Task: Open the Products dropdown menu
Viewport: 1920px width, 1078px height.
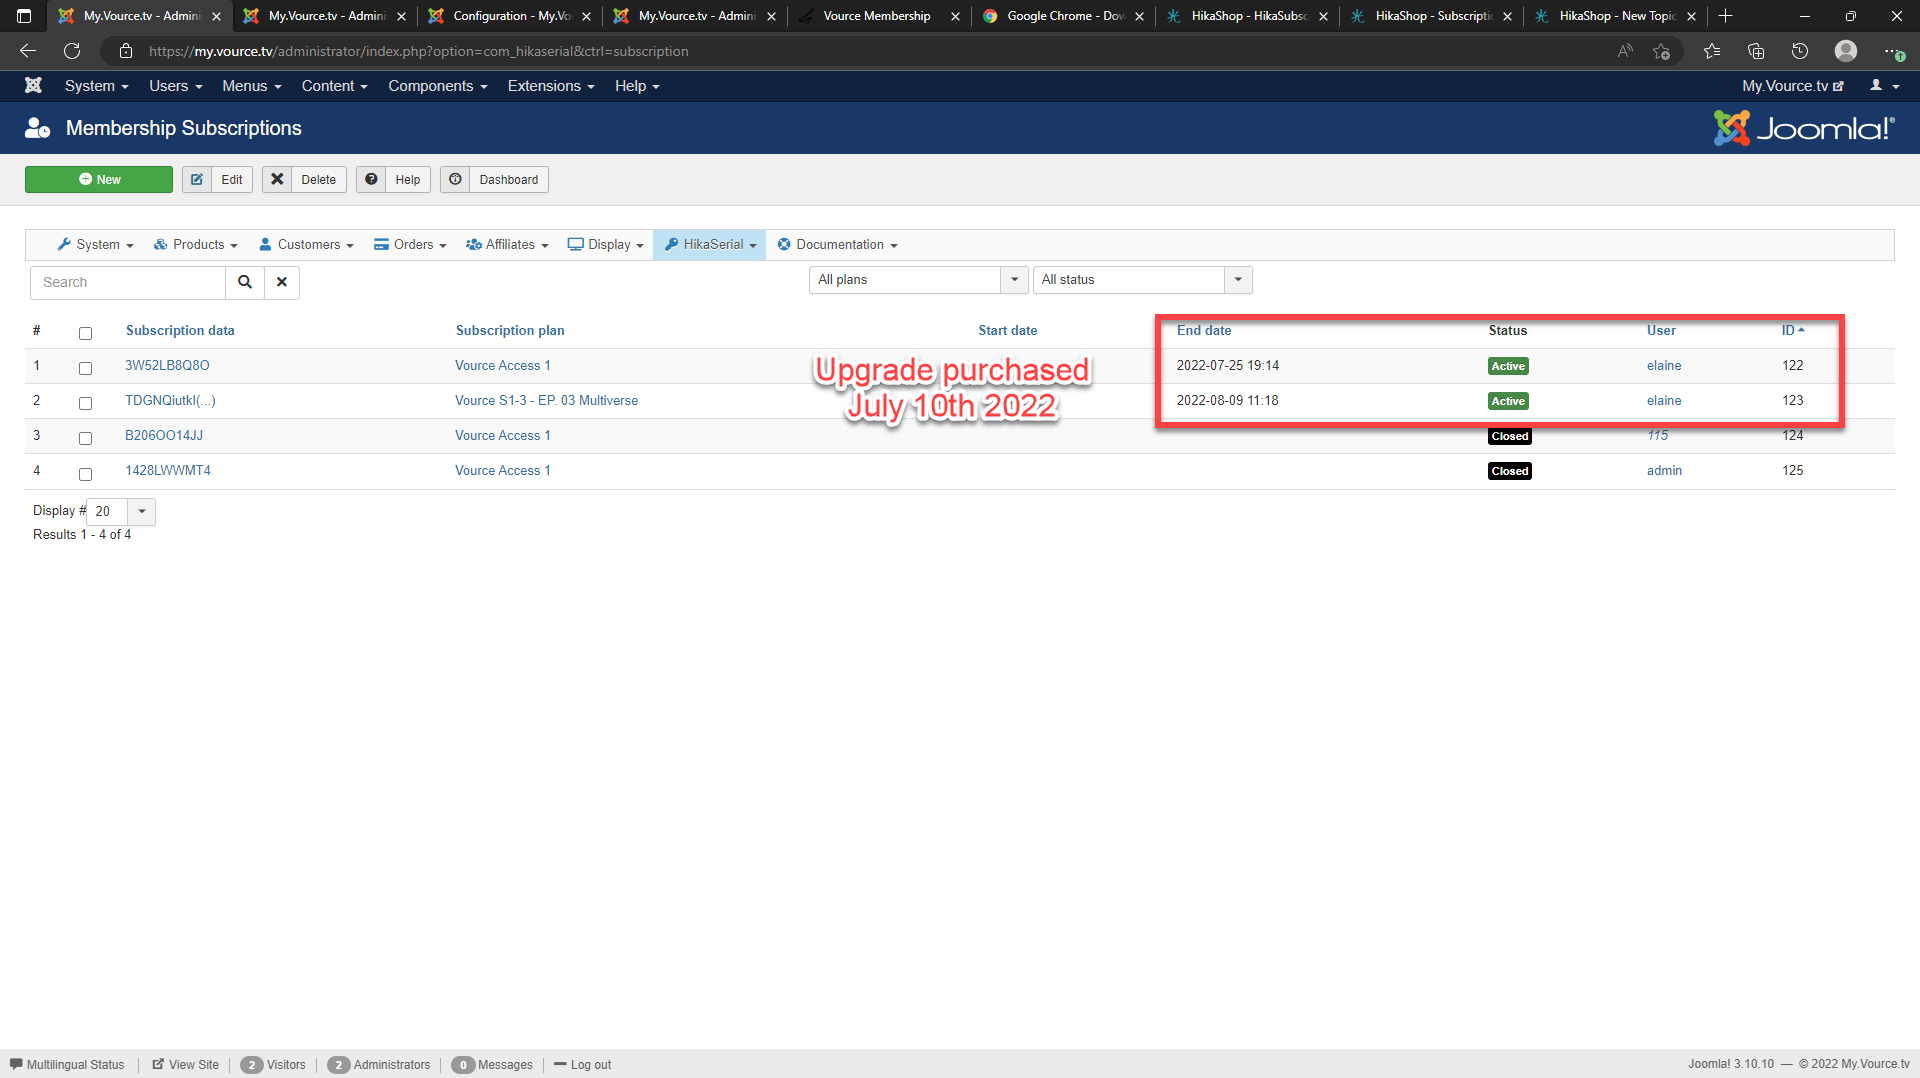Action: tap(196, 245)
